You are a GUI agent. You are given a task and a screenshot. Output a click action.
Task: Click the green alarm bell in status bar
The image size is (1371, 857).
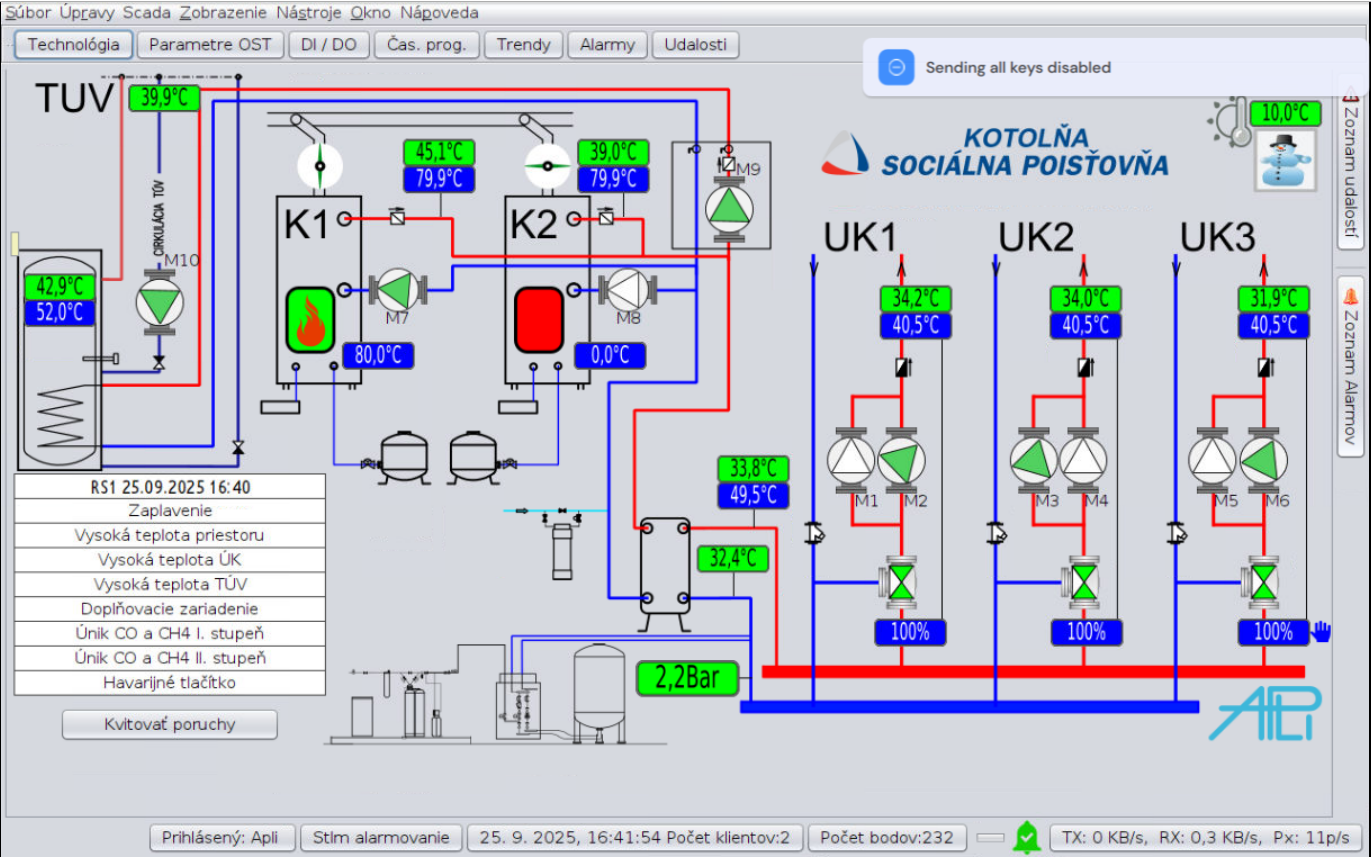pyautogui.click(x=1026, y=836)
